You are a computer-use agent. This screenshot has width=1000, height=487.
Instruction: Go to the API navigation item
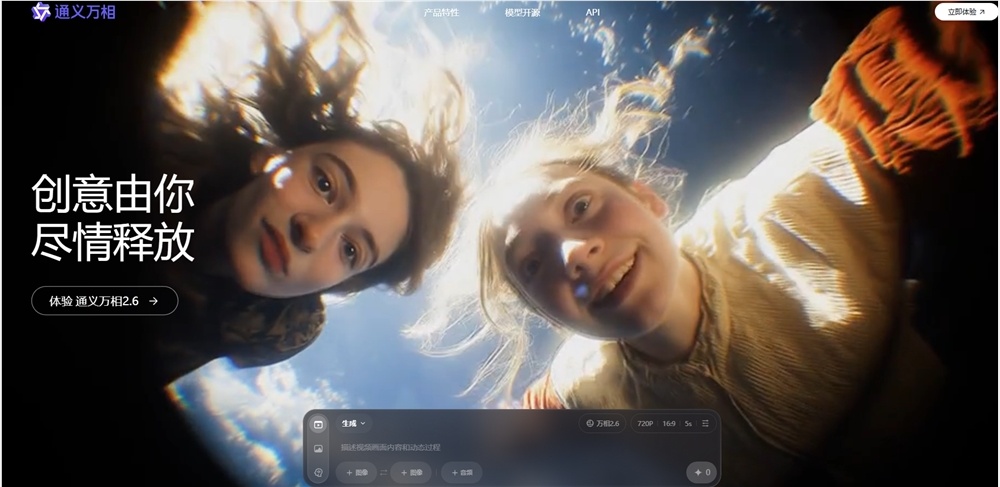point(593,13)
